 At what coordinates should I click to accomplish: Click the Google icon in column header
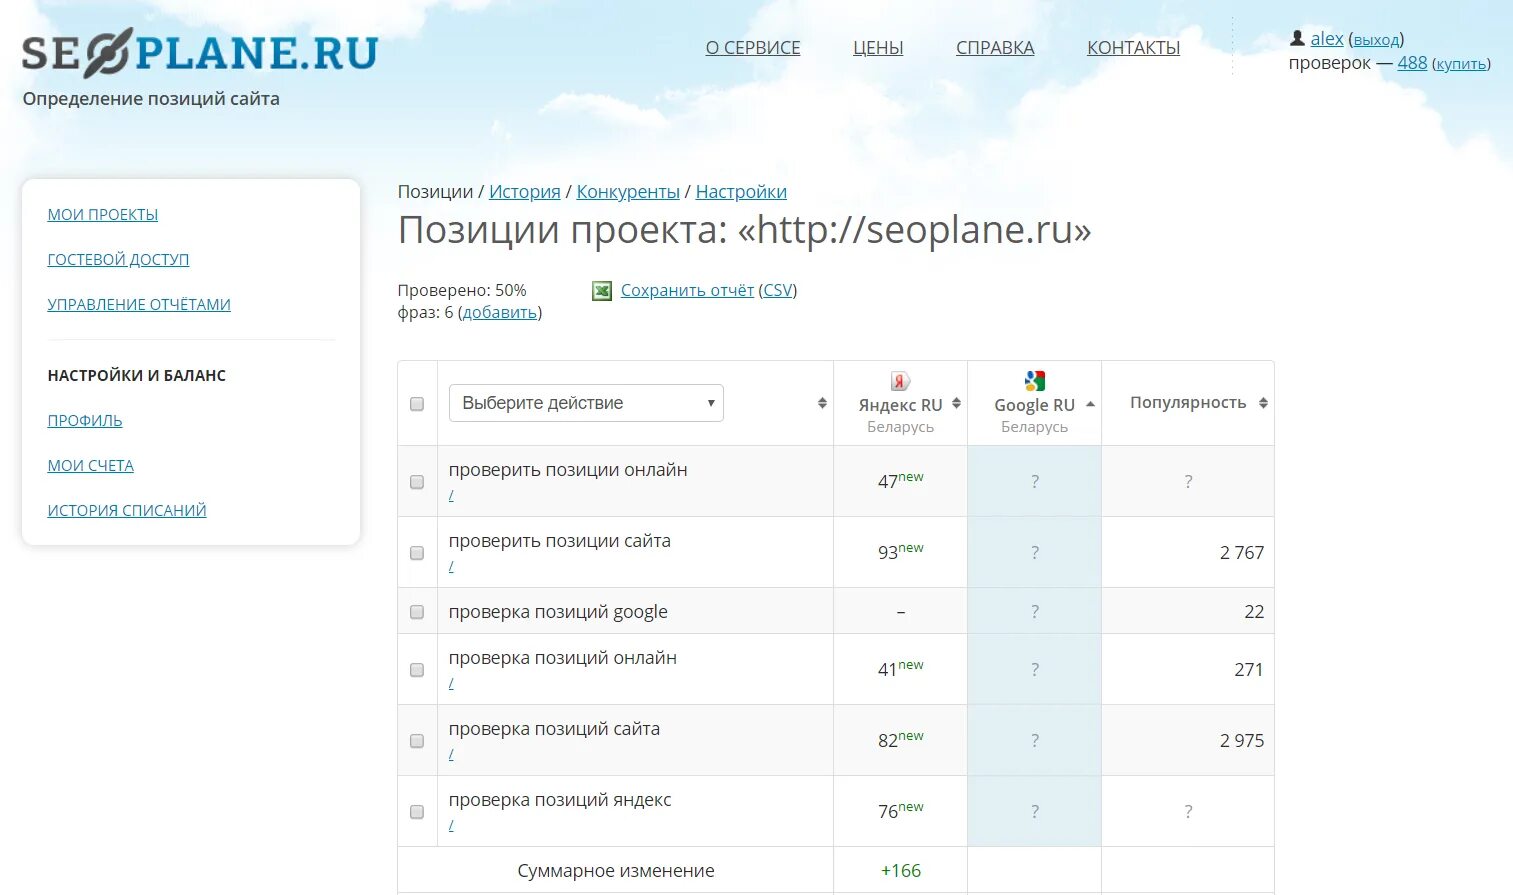[1035, 381]
